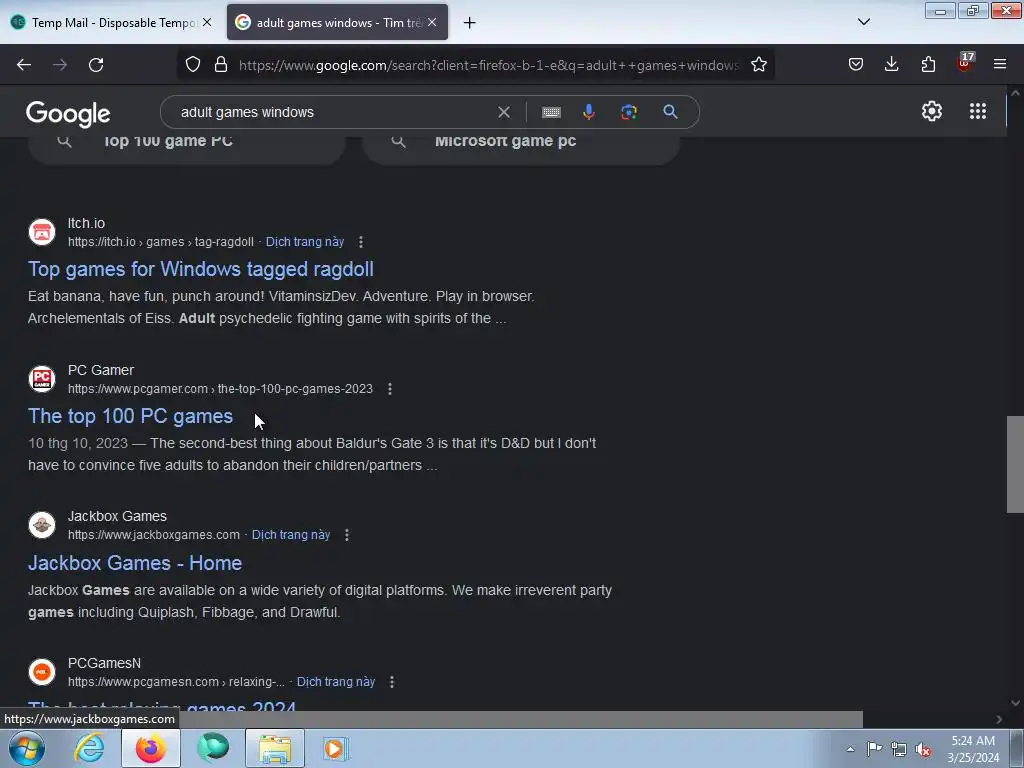Open the media player taskbar icon
Viewport: 1024px width, 768px height.
(x=335, y=748)
